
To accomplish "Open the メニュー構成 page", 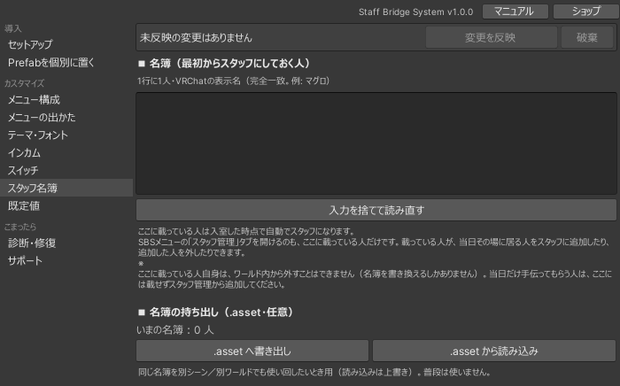I will click(x=66, y=100).
